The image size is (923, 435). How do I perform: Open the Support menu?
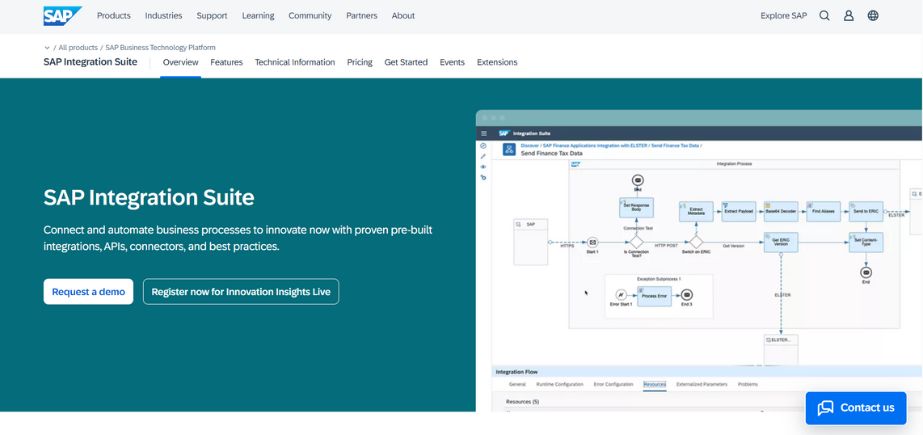212,16
